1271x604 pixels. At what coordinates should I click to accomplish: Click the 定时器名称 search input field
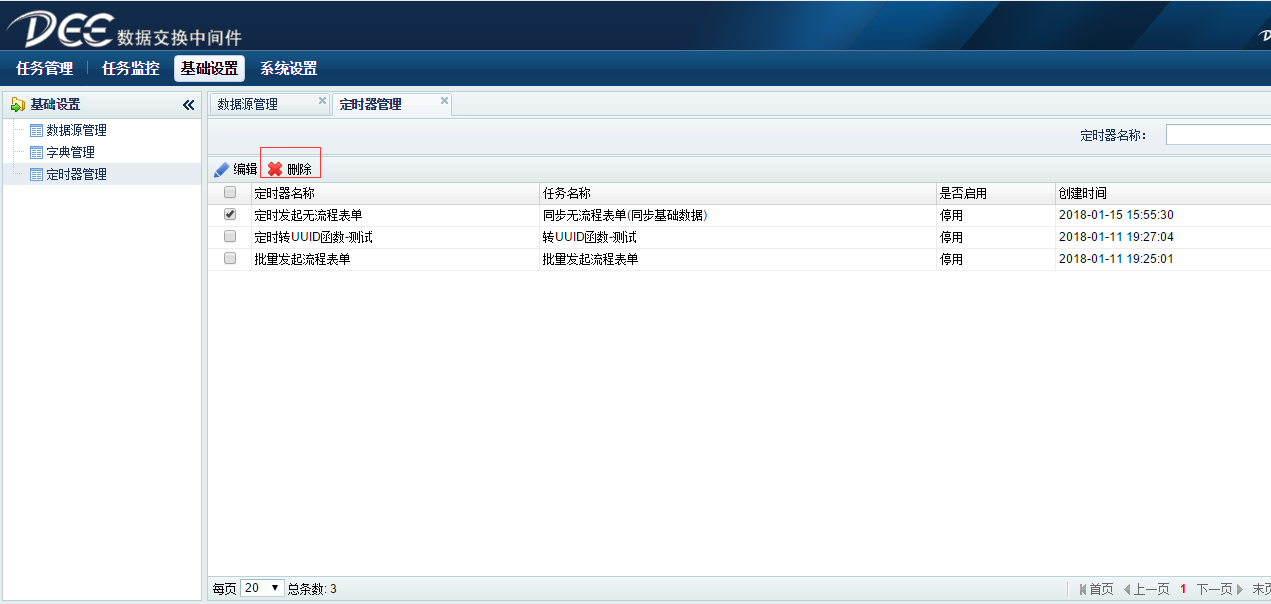click(x=1218, y=135)
